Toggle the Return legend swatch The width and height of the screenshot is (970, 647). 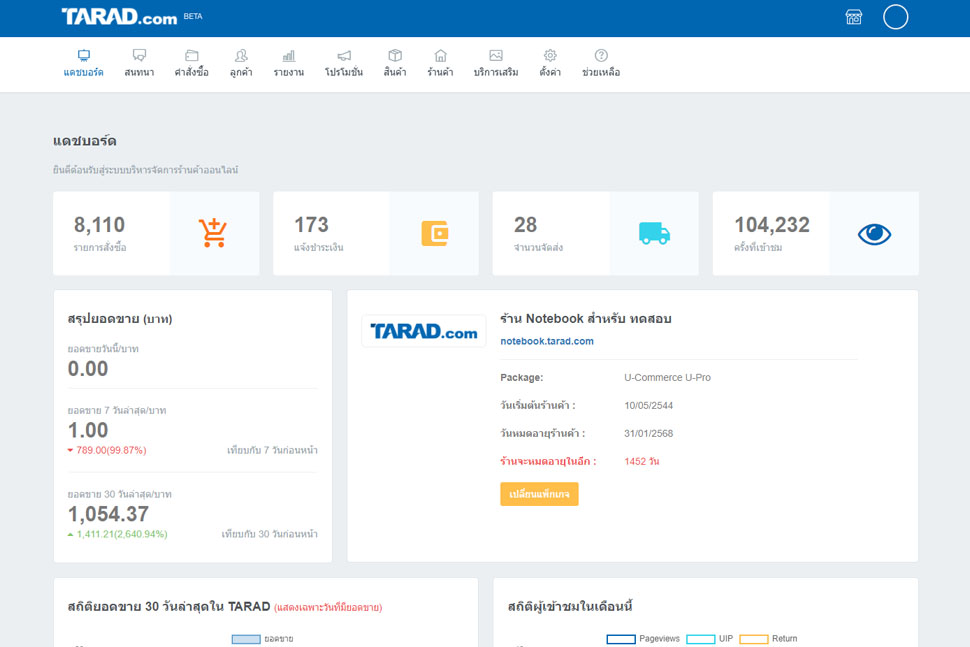click(754, 639)
